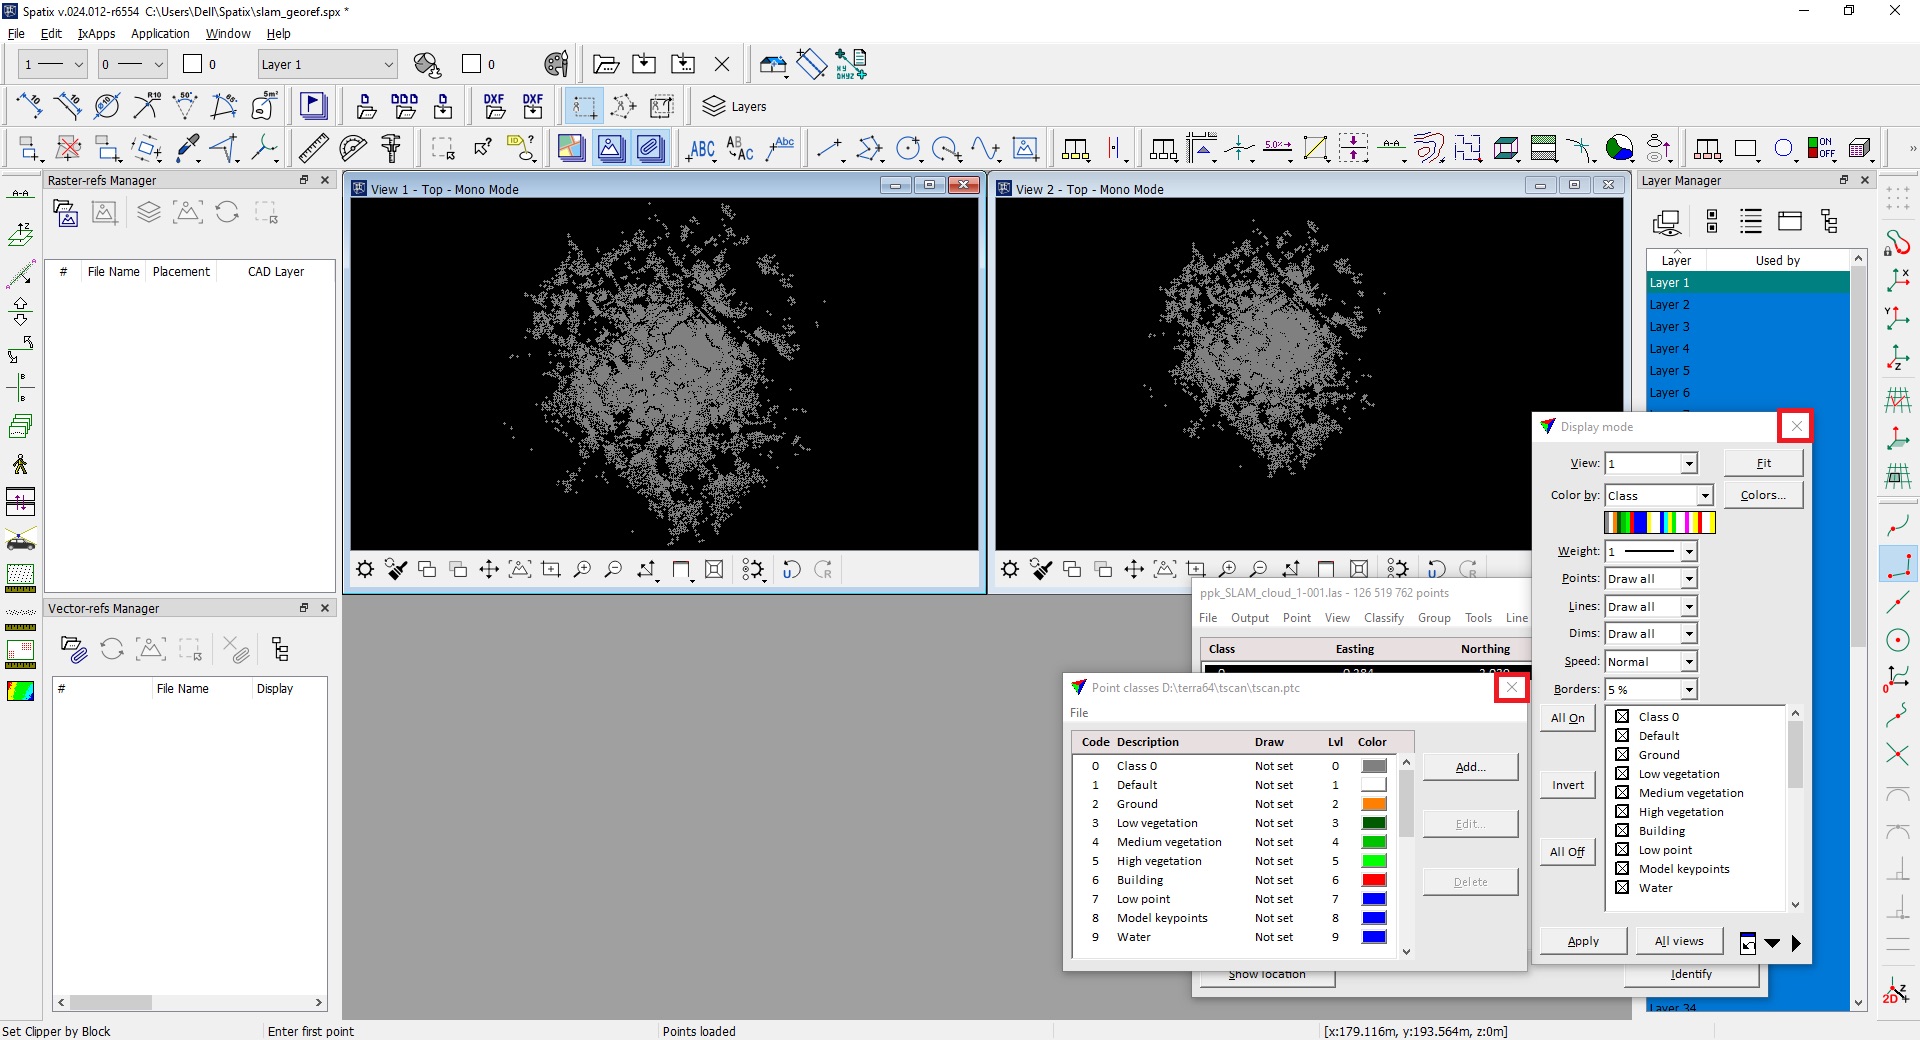The width and height of the screenshot is (1920, 1040).
Task: Select the DXF file open tool
Action: click(494, 106)
